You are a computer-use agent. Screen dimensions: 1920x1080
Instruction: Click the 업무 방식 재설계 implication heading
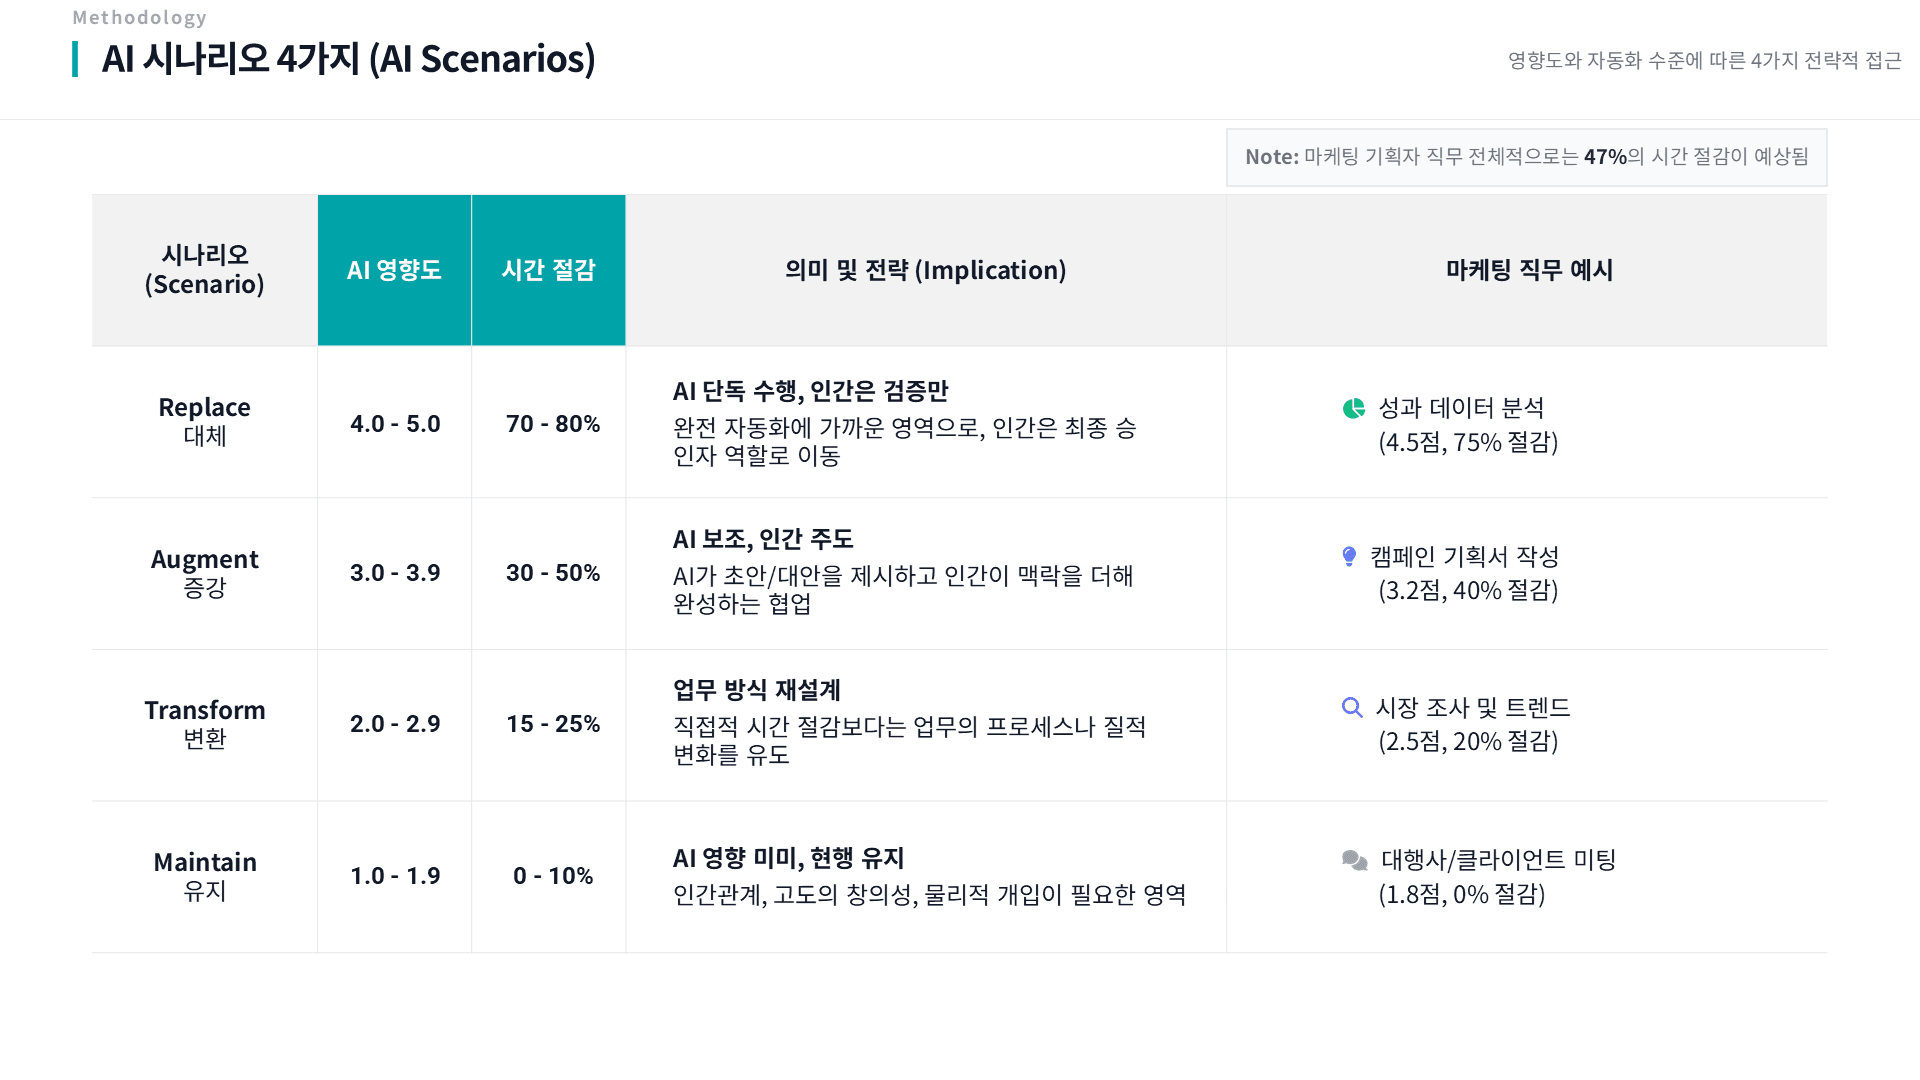[756, 690]
